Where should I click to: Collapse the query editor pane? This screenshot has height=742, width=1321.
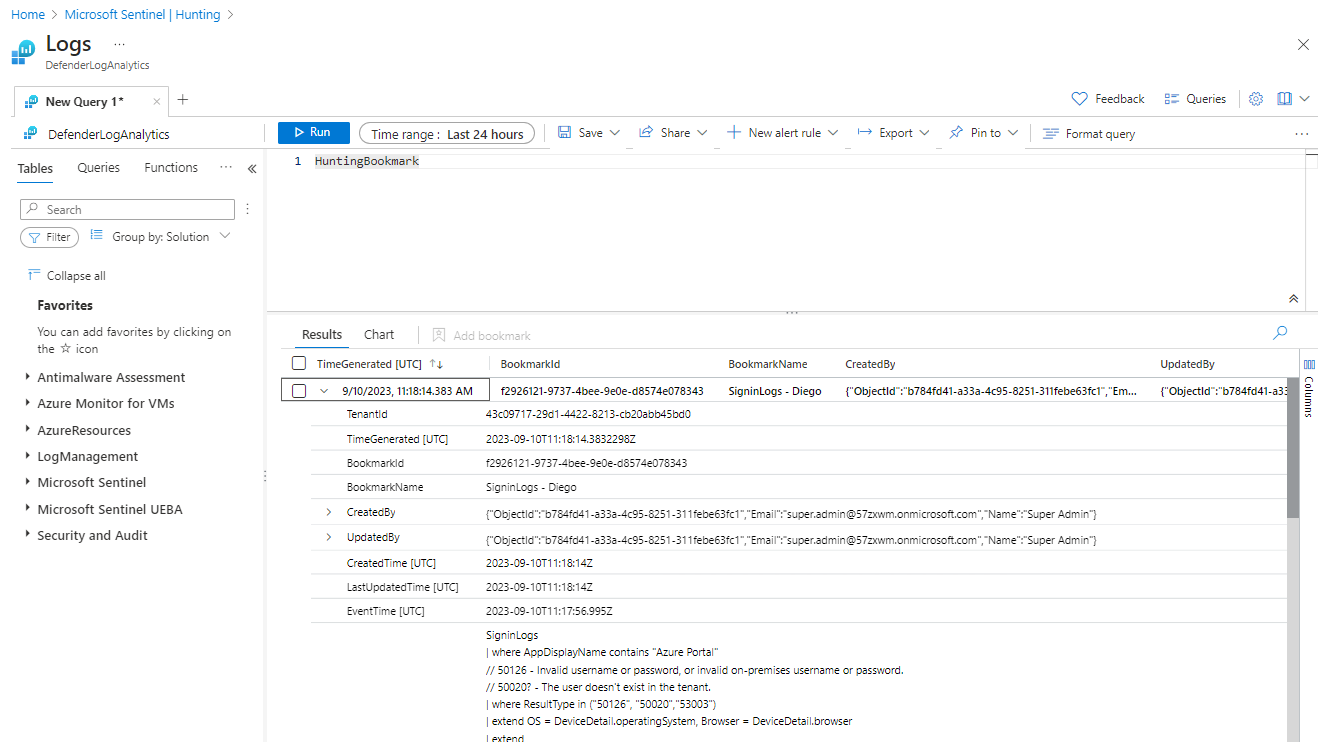click(x=1293, y=298)
